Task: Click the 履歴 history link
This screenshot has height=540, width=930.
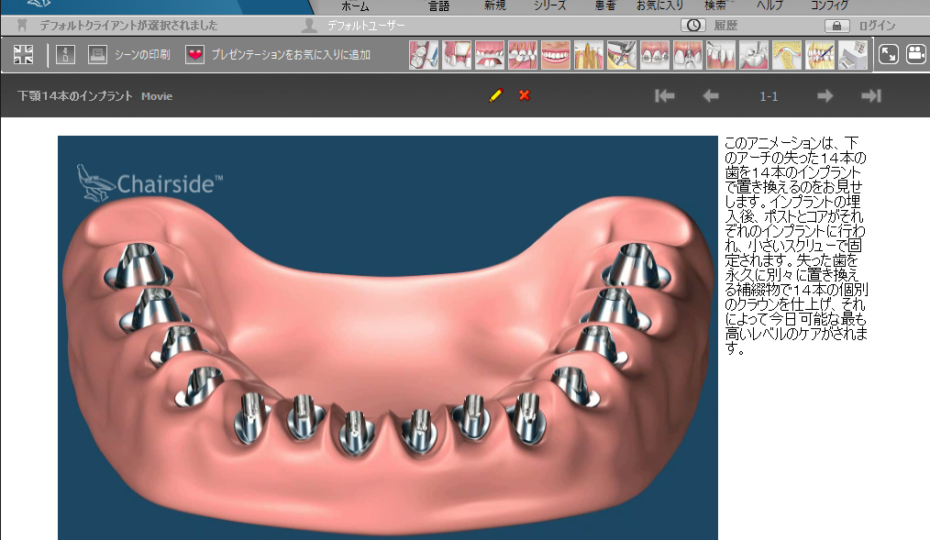Action: point(725,26)
